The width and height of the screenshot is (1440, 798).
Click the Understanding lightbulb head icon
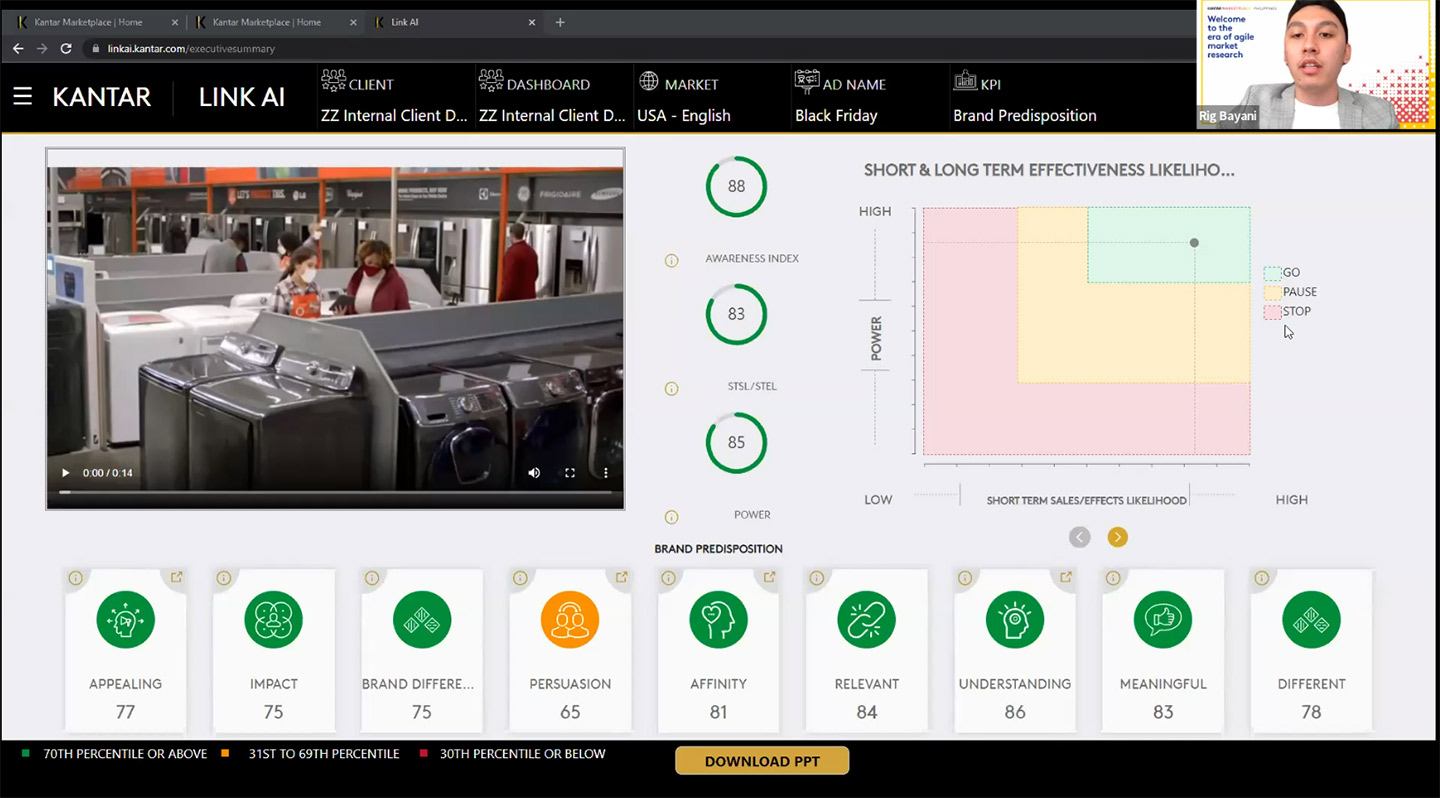(x=1014, y=619)
